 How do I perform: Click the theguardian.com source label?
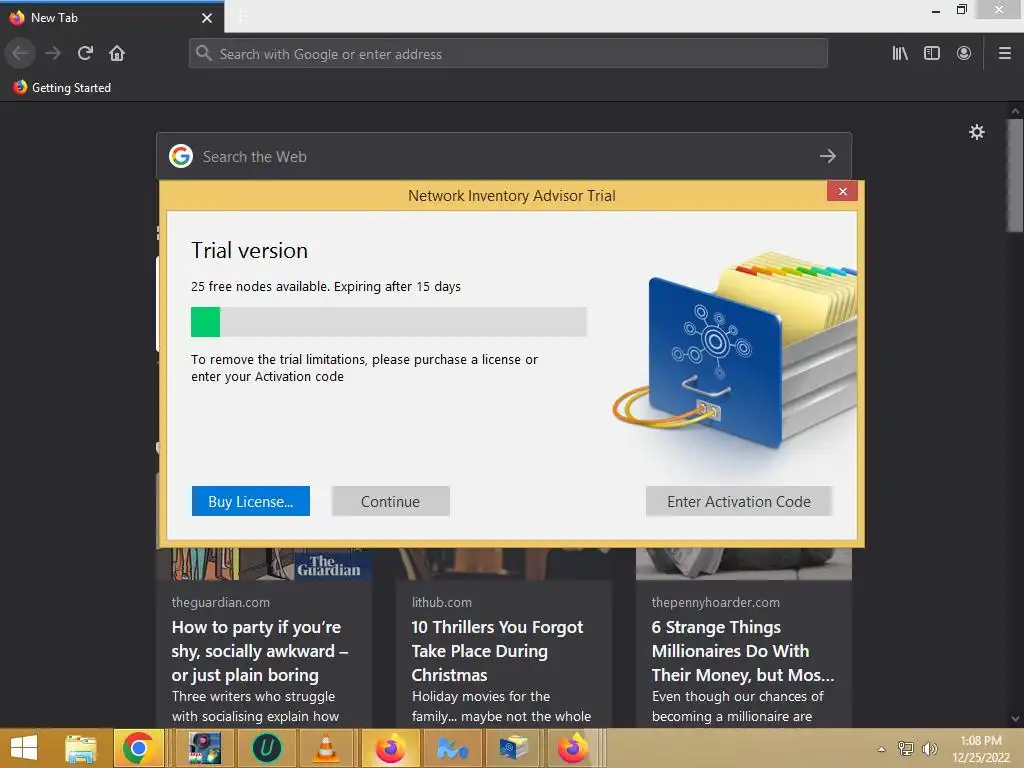coord(221,602)
